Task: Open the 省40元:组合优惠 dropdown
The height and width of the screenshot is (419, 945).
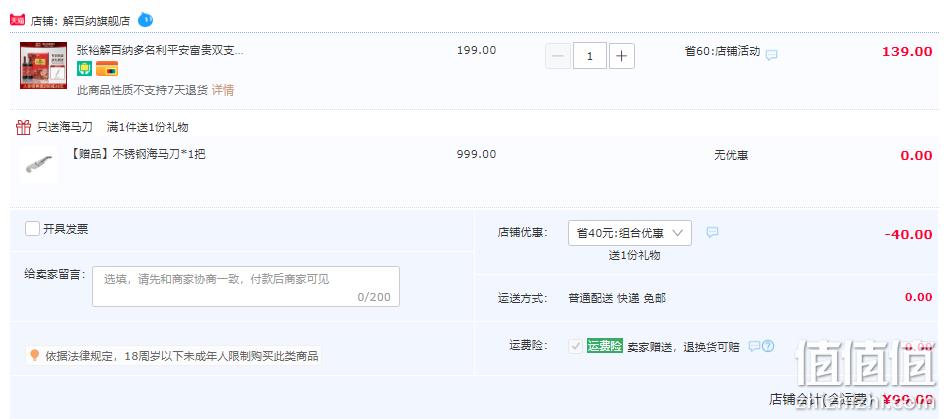Action: pos(630,233)
